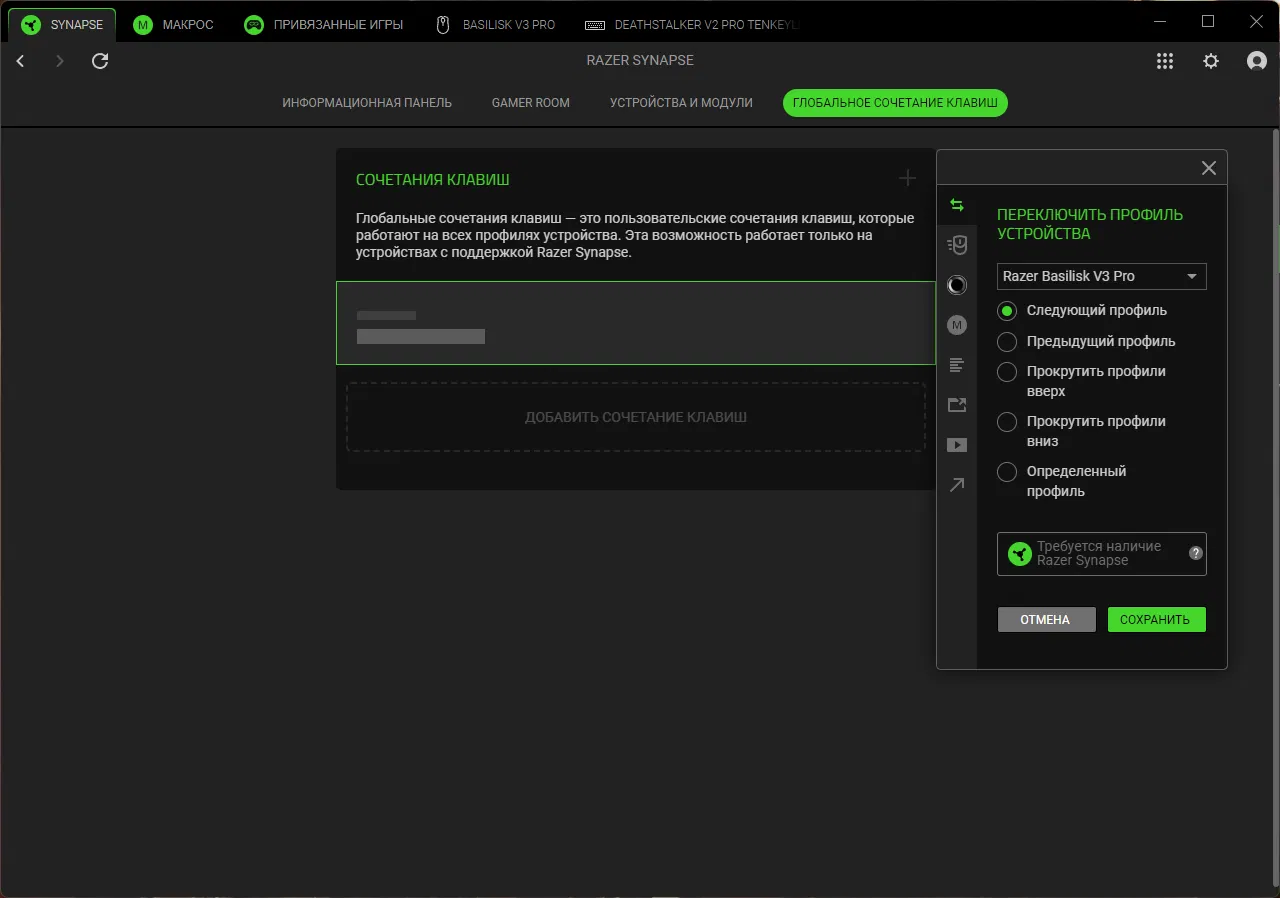Click the Razer Synapse window title
Viewport: 1280px width, 898px height.
(640, 61)
